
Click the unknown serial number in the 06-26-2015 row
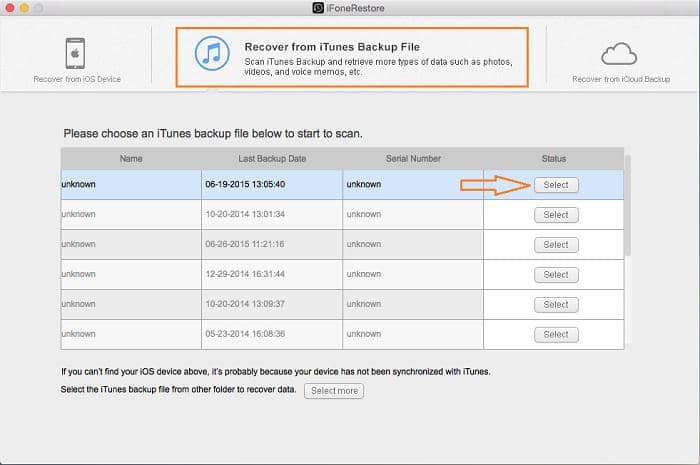(x=364, y=244)
